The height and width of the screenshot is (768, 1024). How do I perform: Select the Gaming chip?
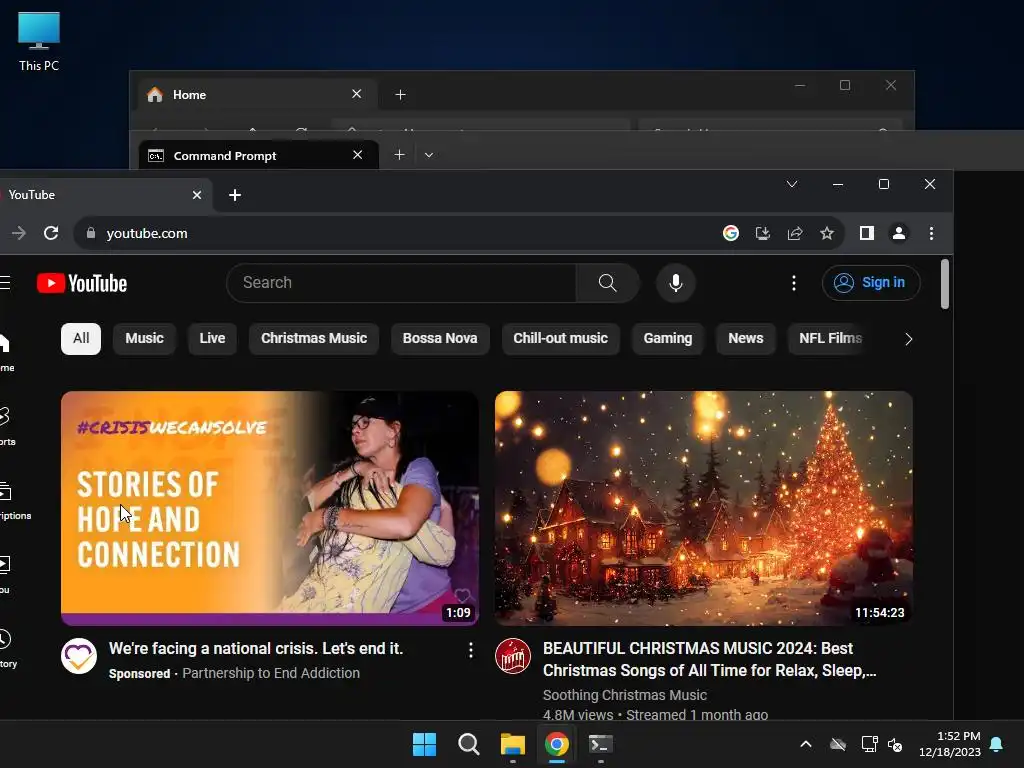pos(667,338)
